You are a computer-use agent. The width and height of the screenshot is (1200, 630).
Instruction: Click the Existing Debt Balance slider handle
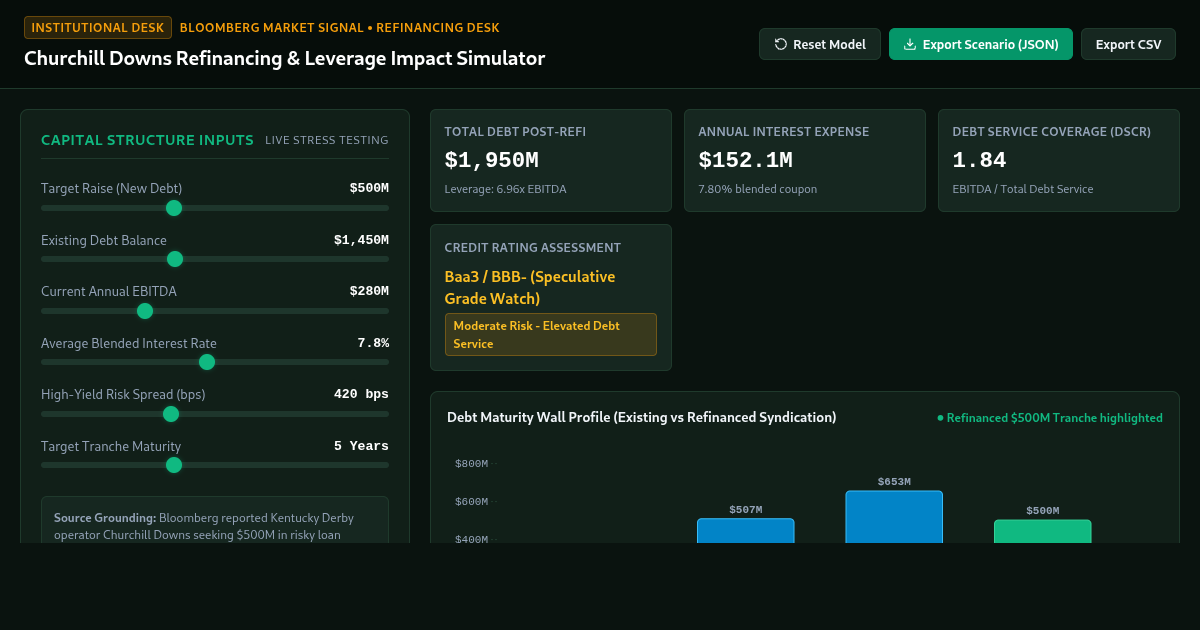pyautogui.click(x=175, y=259)
